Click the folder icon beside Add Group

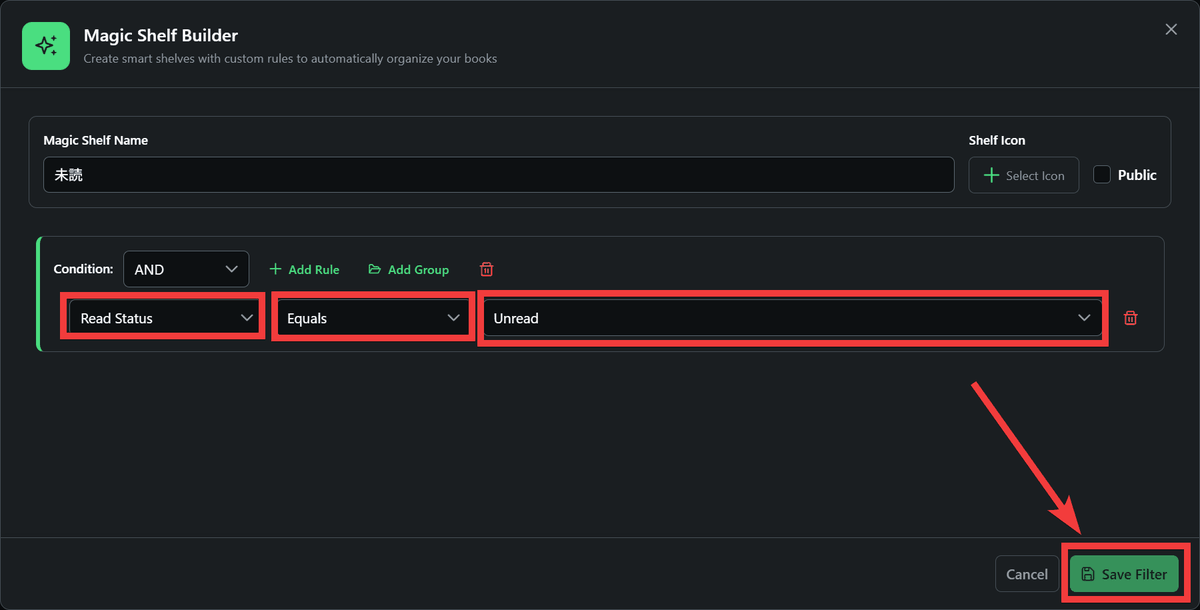click(x=375, y=269)
